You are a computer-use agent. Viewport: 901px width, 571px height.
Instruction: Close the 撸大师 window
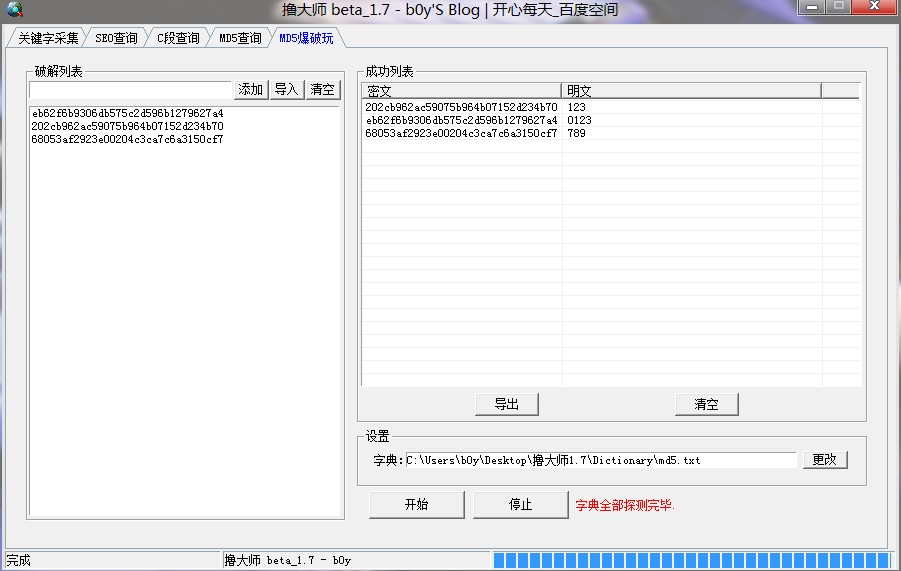875,7
